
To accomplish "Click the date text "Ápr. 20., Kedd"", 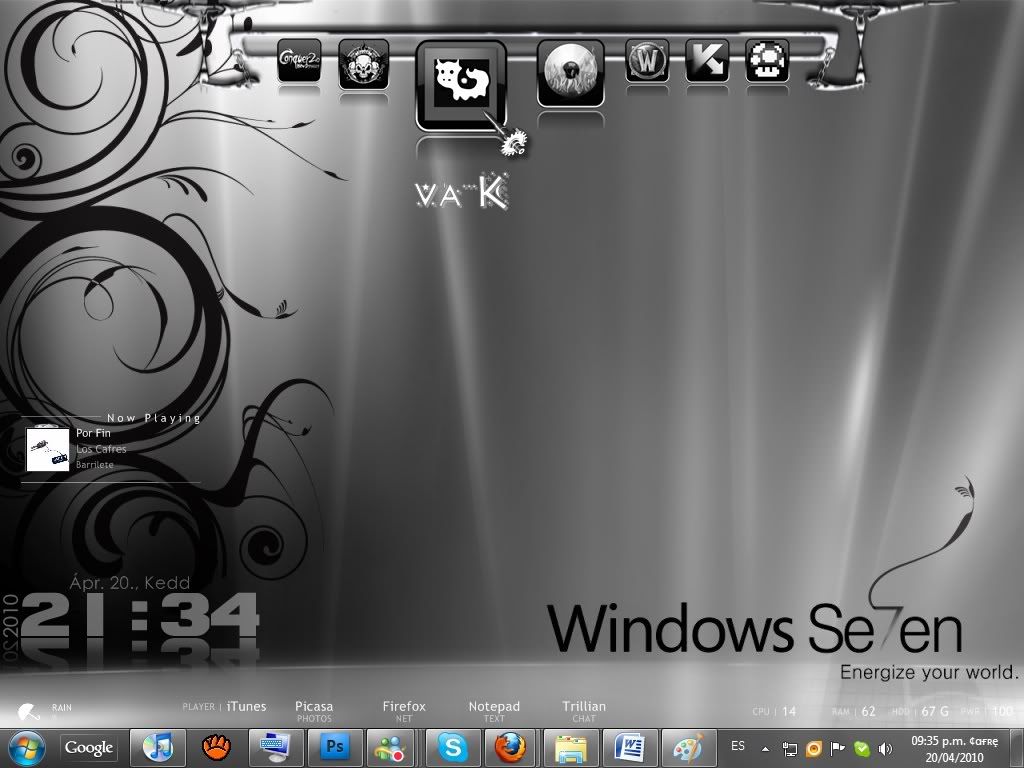I will pyautogui.click(x=130, y=583).
